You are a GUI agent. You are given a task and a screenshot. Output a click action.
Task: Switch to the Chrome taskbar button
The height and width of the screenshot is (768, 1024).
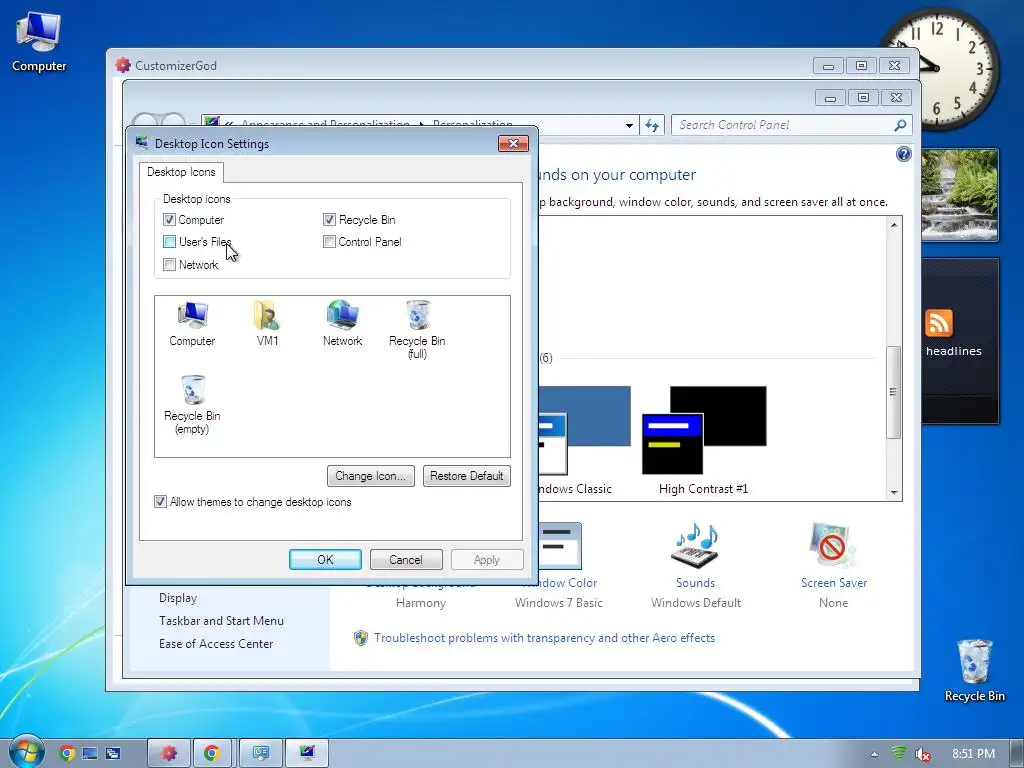pyautogui.click(x=212, y=754)
